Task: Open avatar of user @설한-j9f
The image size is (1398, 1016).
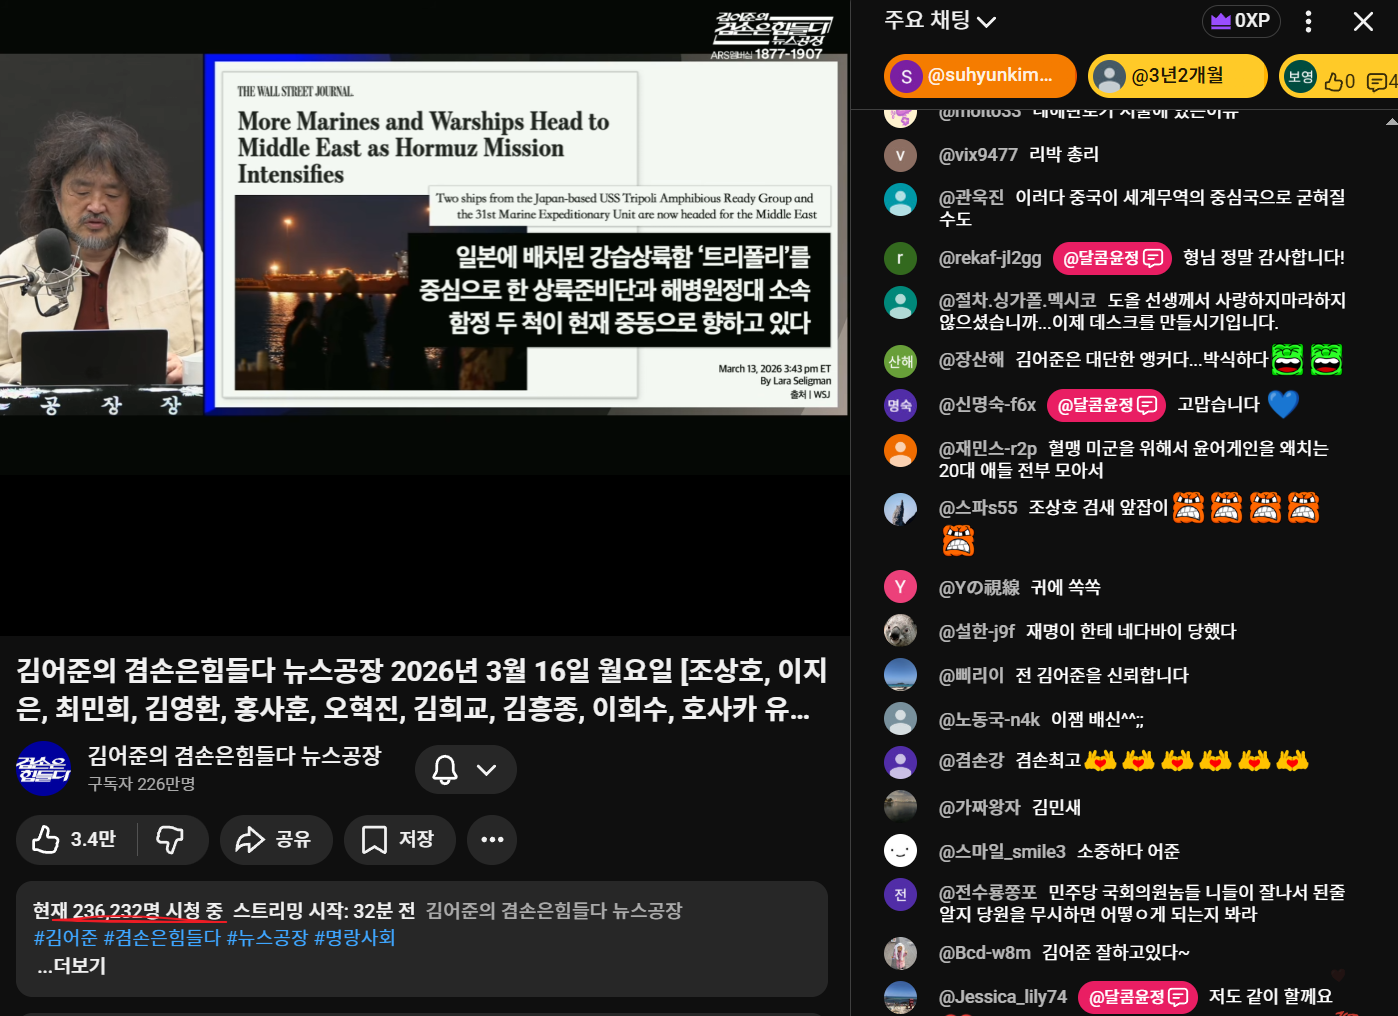Action: click(900, 631)
